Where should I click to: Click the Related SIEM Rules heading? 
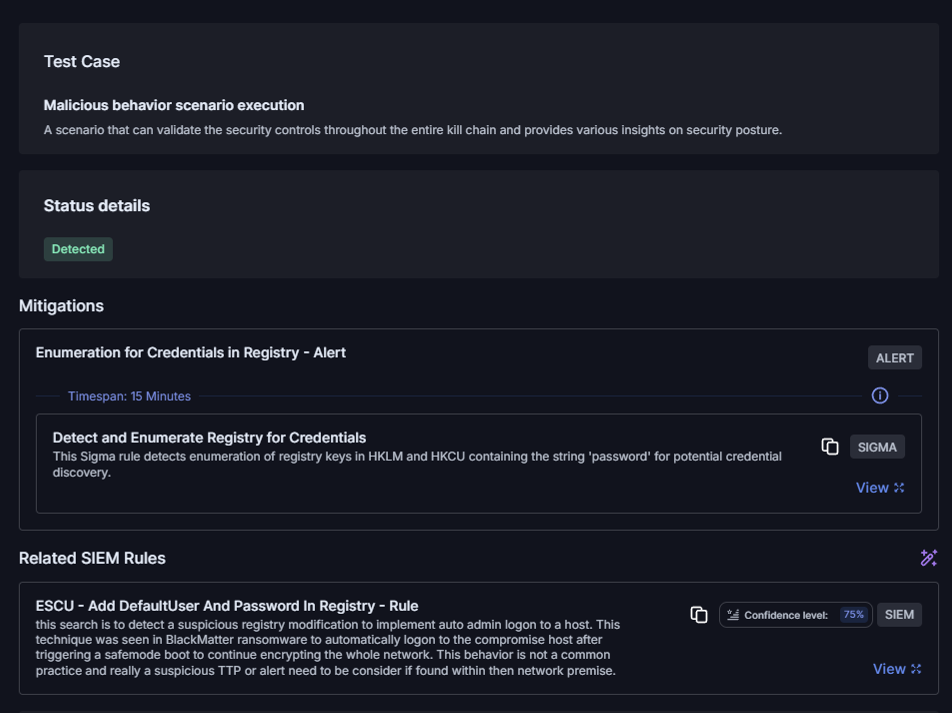[x=92, y=558]
